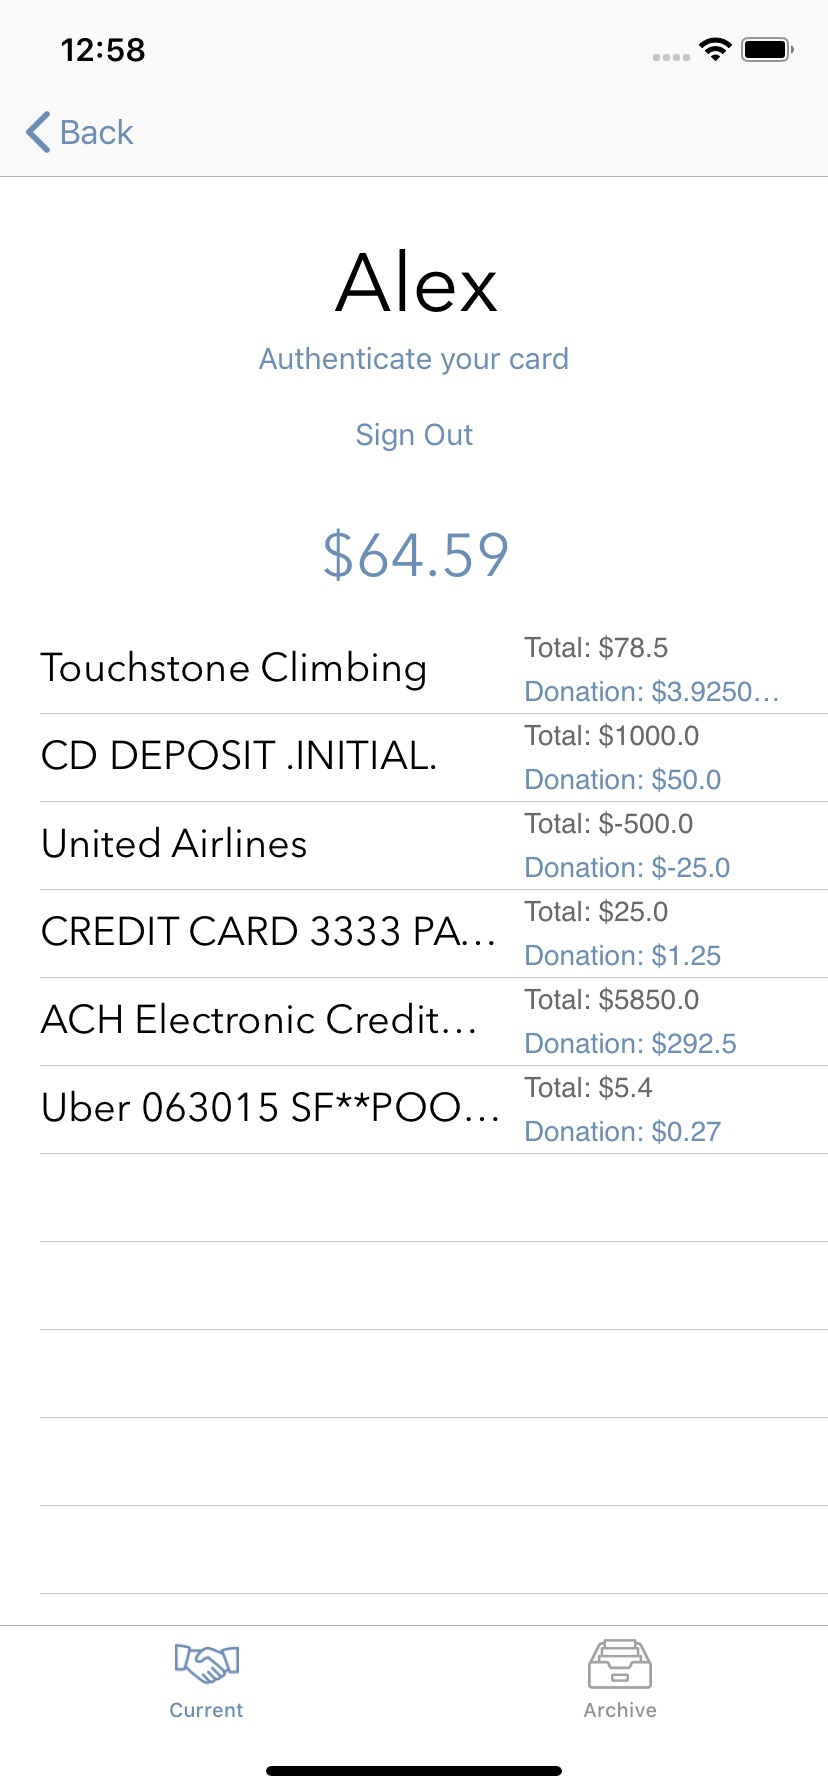Tap the Back button text
The image size is (828, 1792).
click(96, 132)
